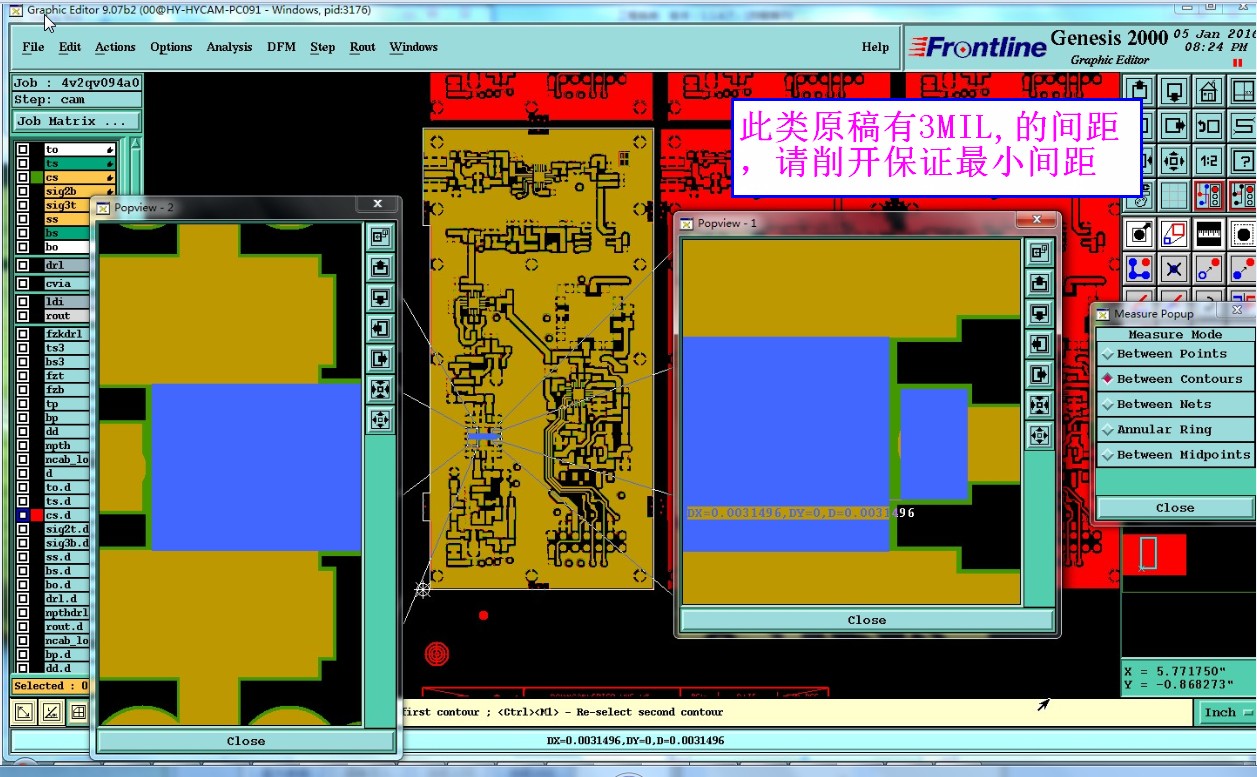Viewport: 1257px width, 777px height.
Task: Select the polygon area selection tool
Action: (1175, 234)
